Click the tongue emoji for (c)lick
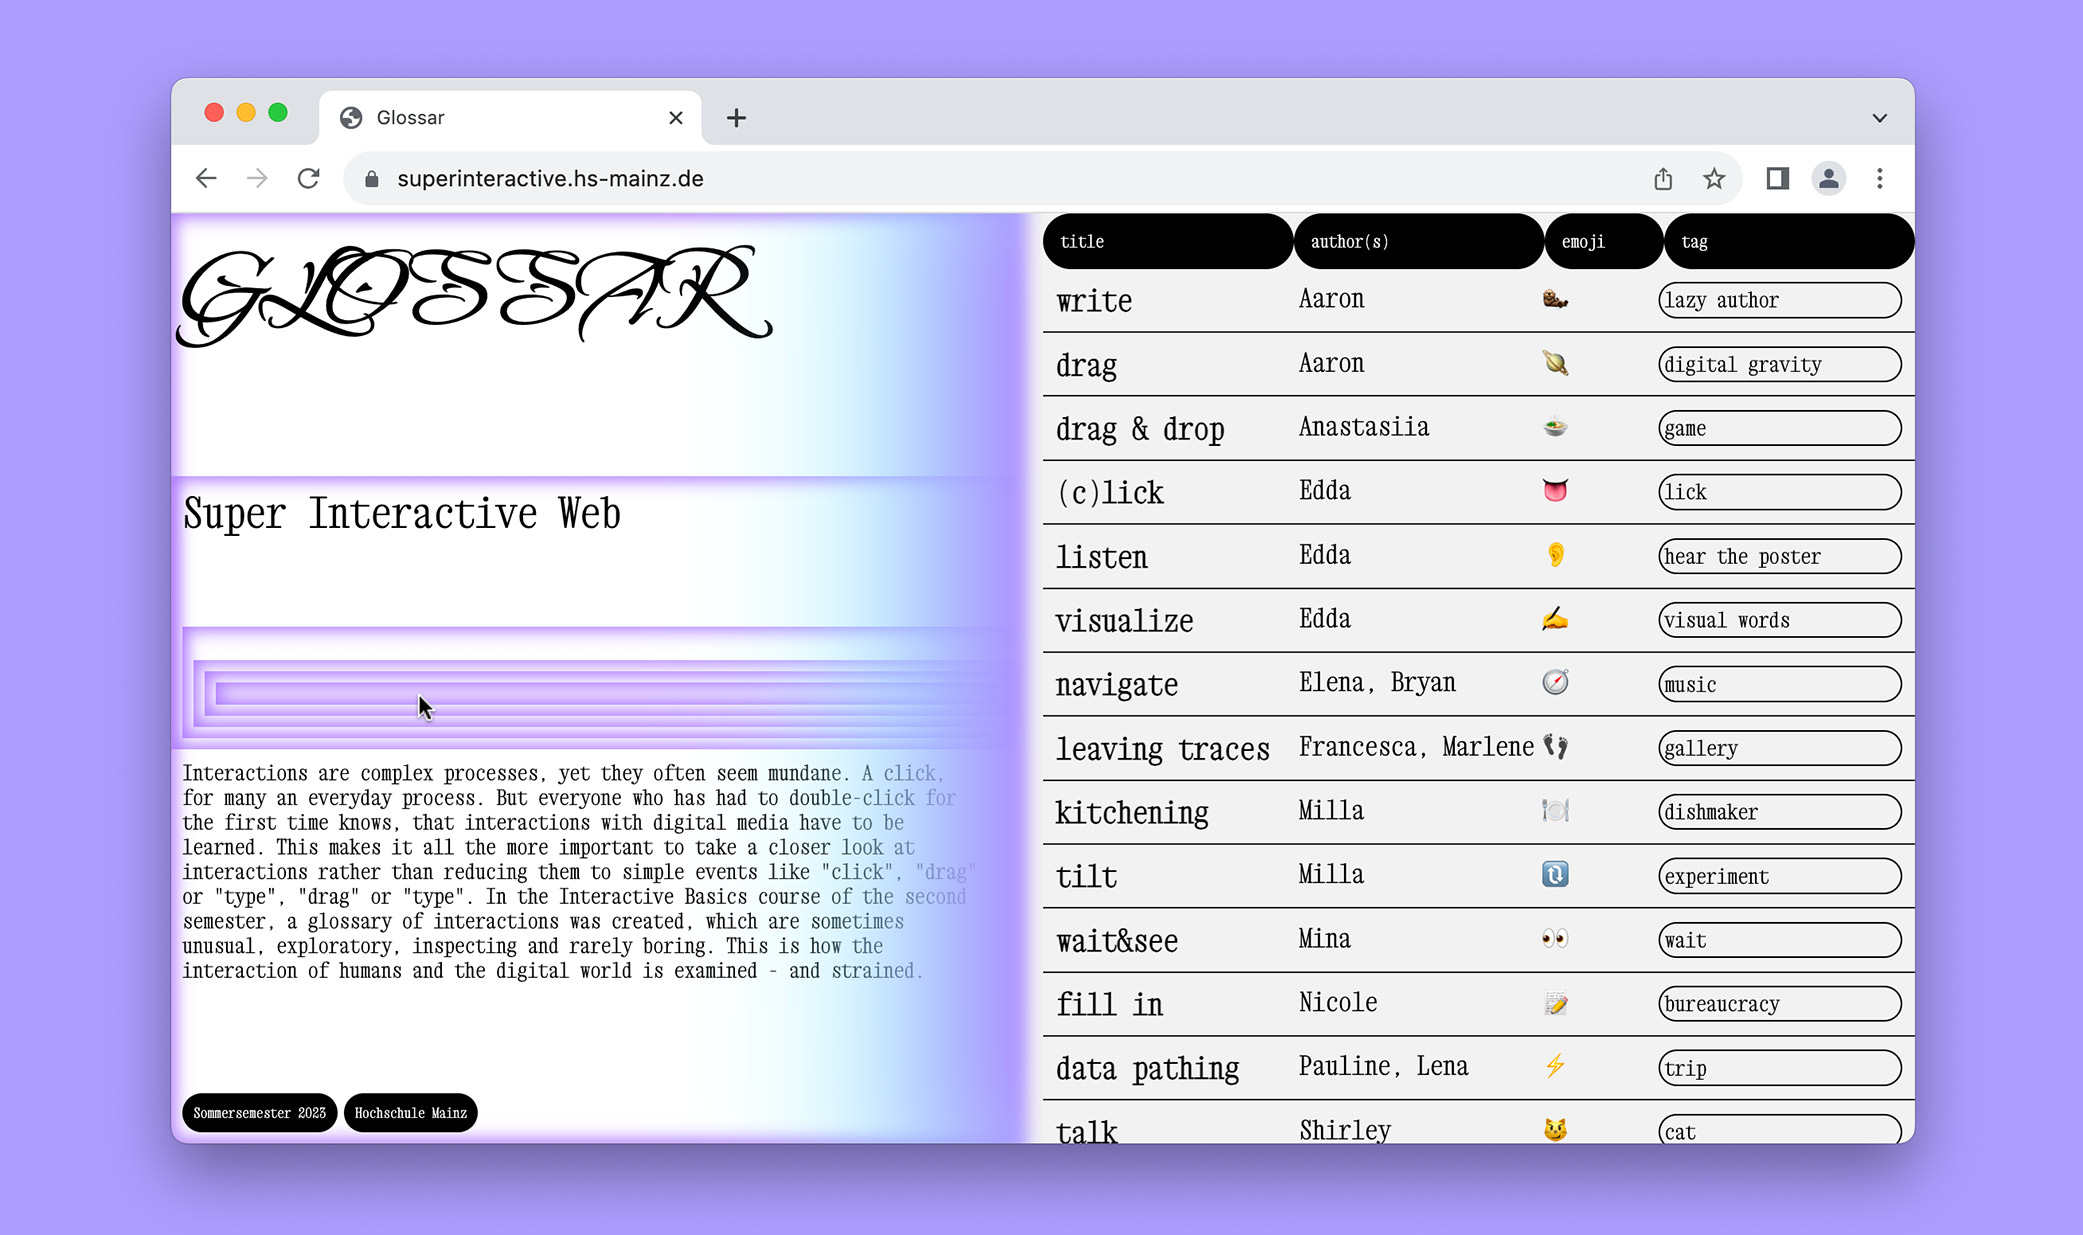This screenshot has width=2083, height=1235. click(x=1555, y=490)
